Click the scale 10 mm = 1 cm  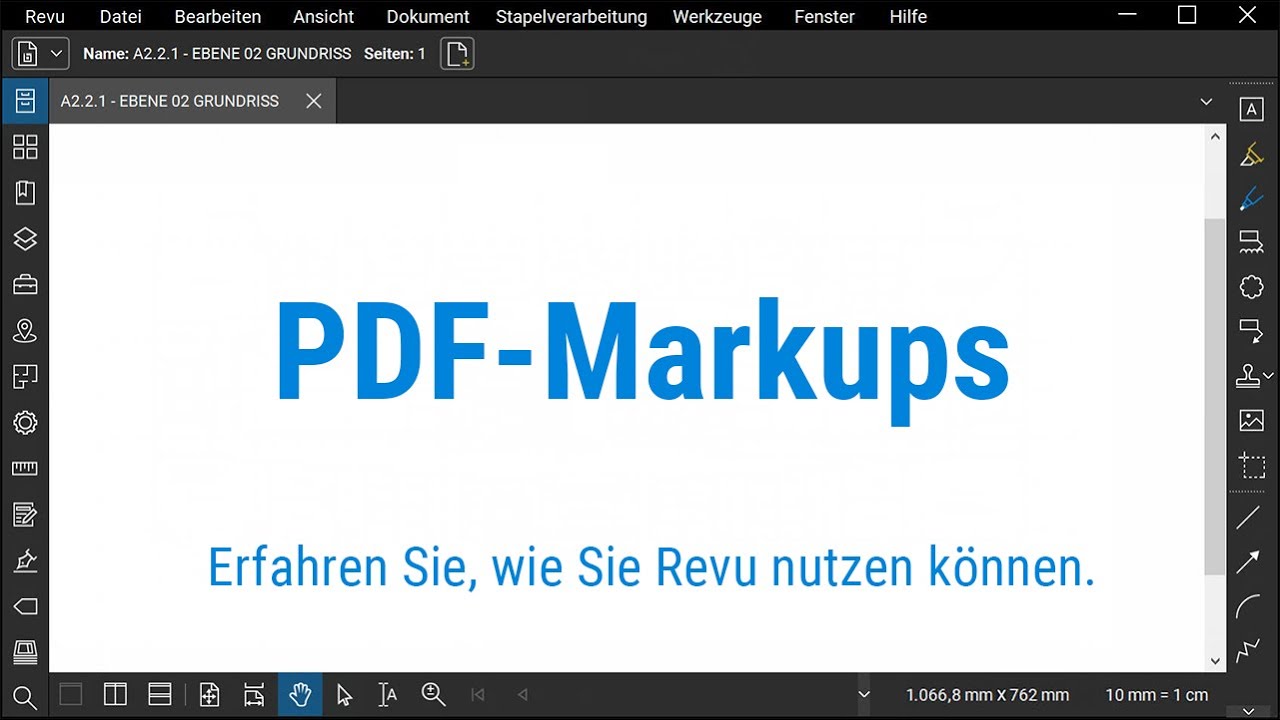click(1156, 695)
